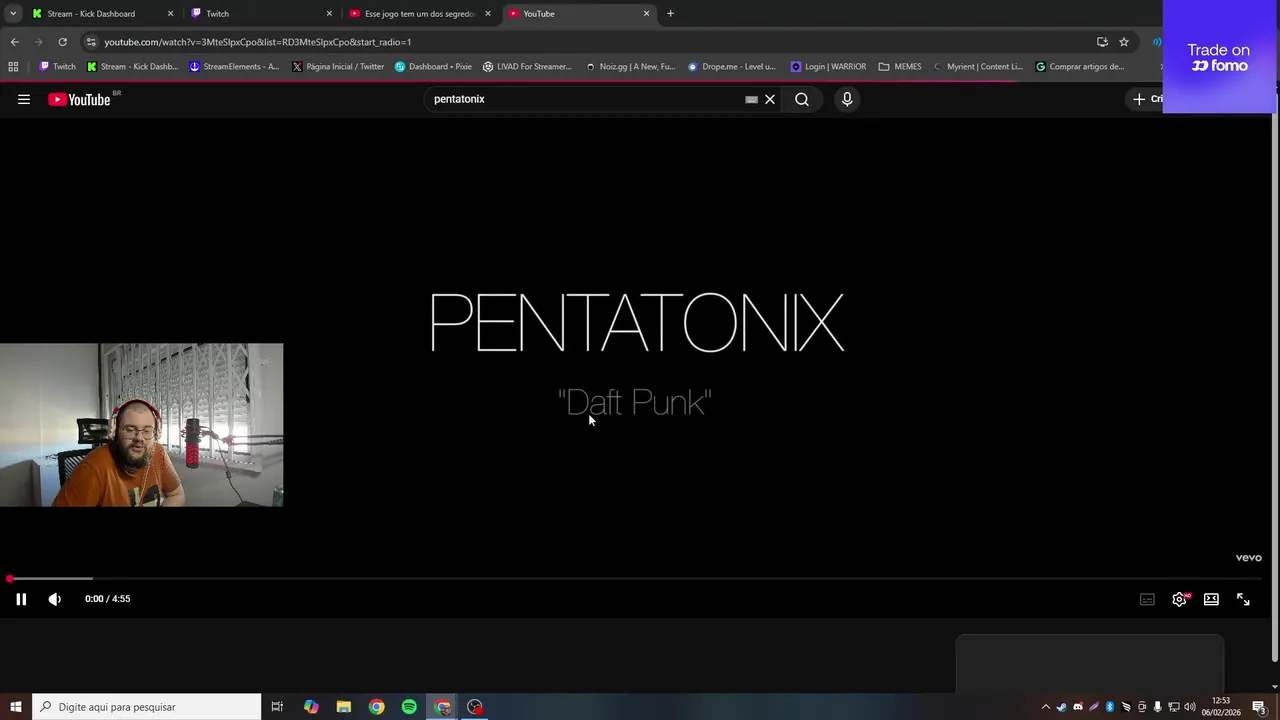This screenshot has width=1280, height=720.
Task: Click the Trade on fomo ad banner
Action: [x=1220, y=57]
